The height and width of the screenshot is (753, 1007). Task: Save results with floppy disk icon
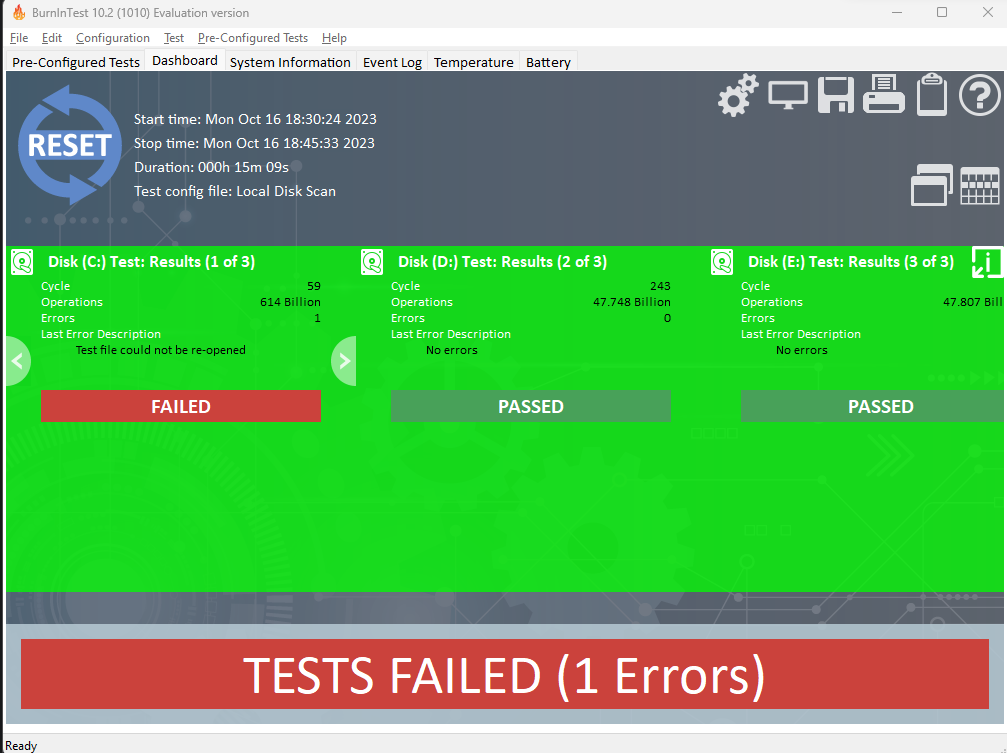pyautogui.click(x=836, y=95)
